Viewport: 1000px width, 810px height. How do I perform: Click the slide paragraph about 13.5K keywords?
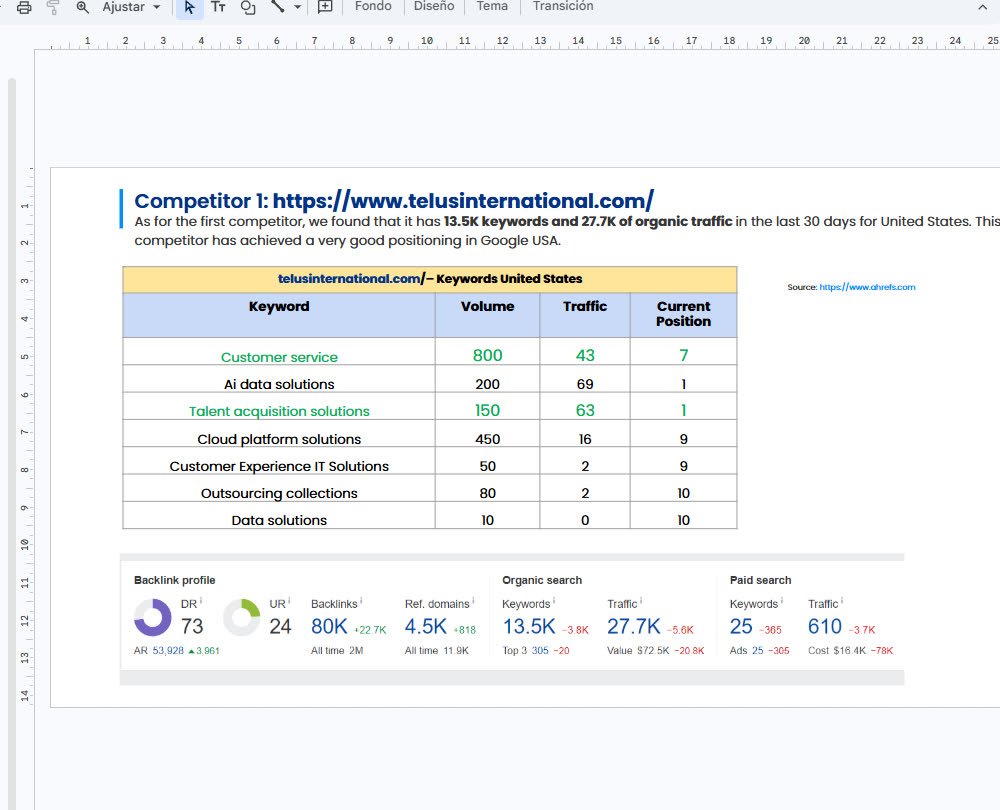[567, 231]
